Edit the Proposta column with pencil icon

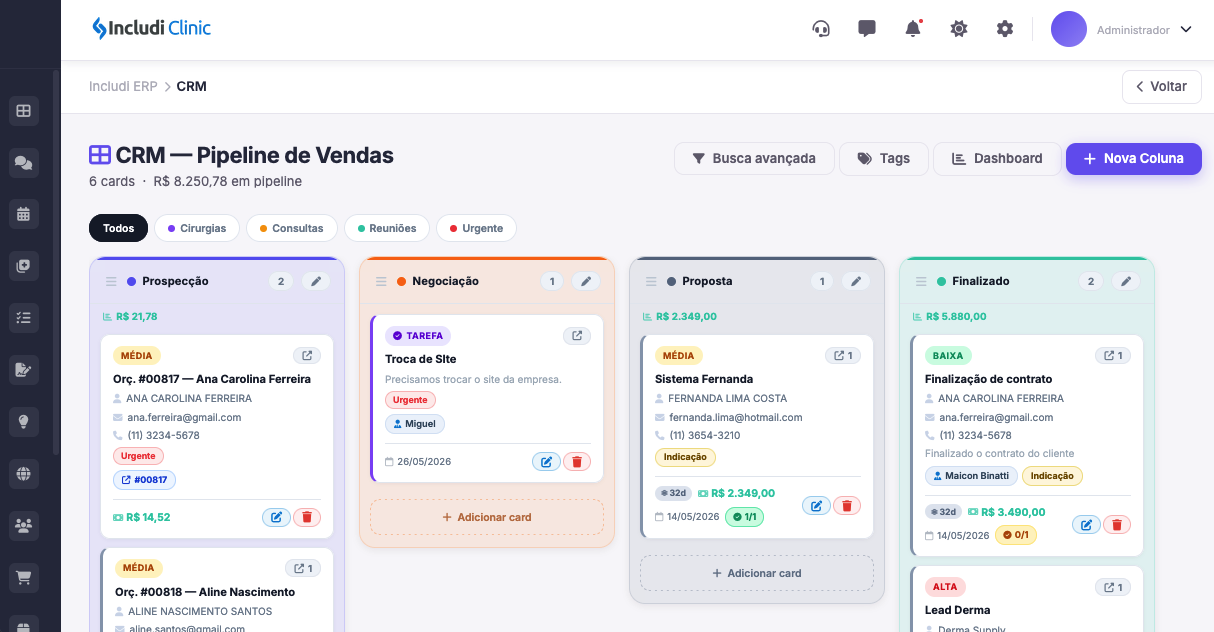pos(856,282)
